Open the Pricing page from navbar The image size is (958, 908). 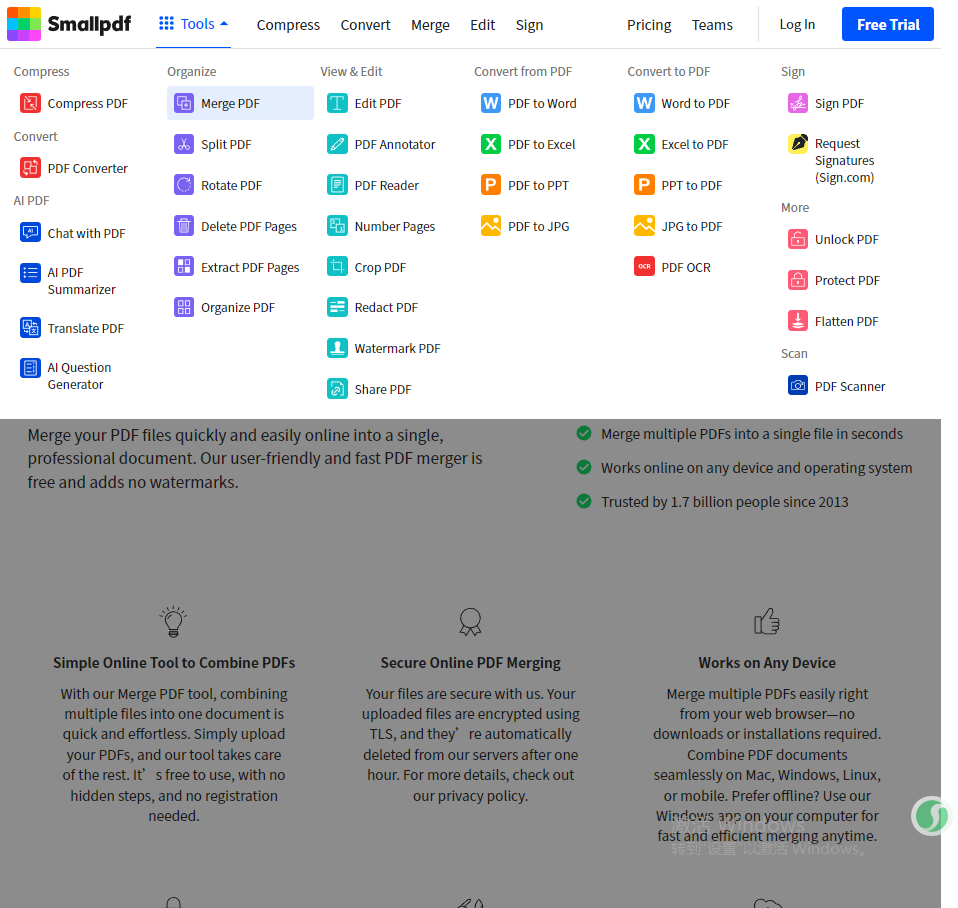click(x=649, y=25)
